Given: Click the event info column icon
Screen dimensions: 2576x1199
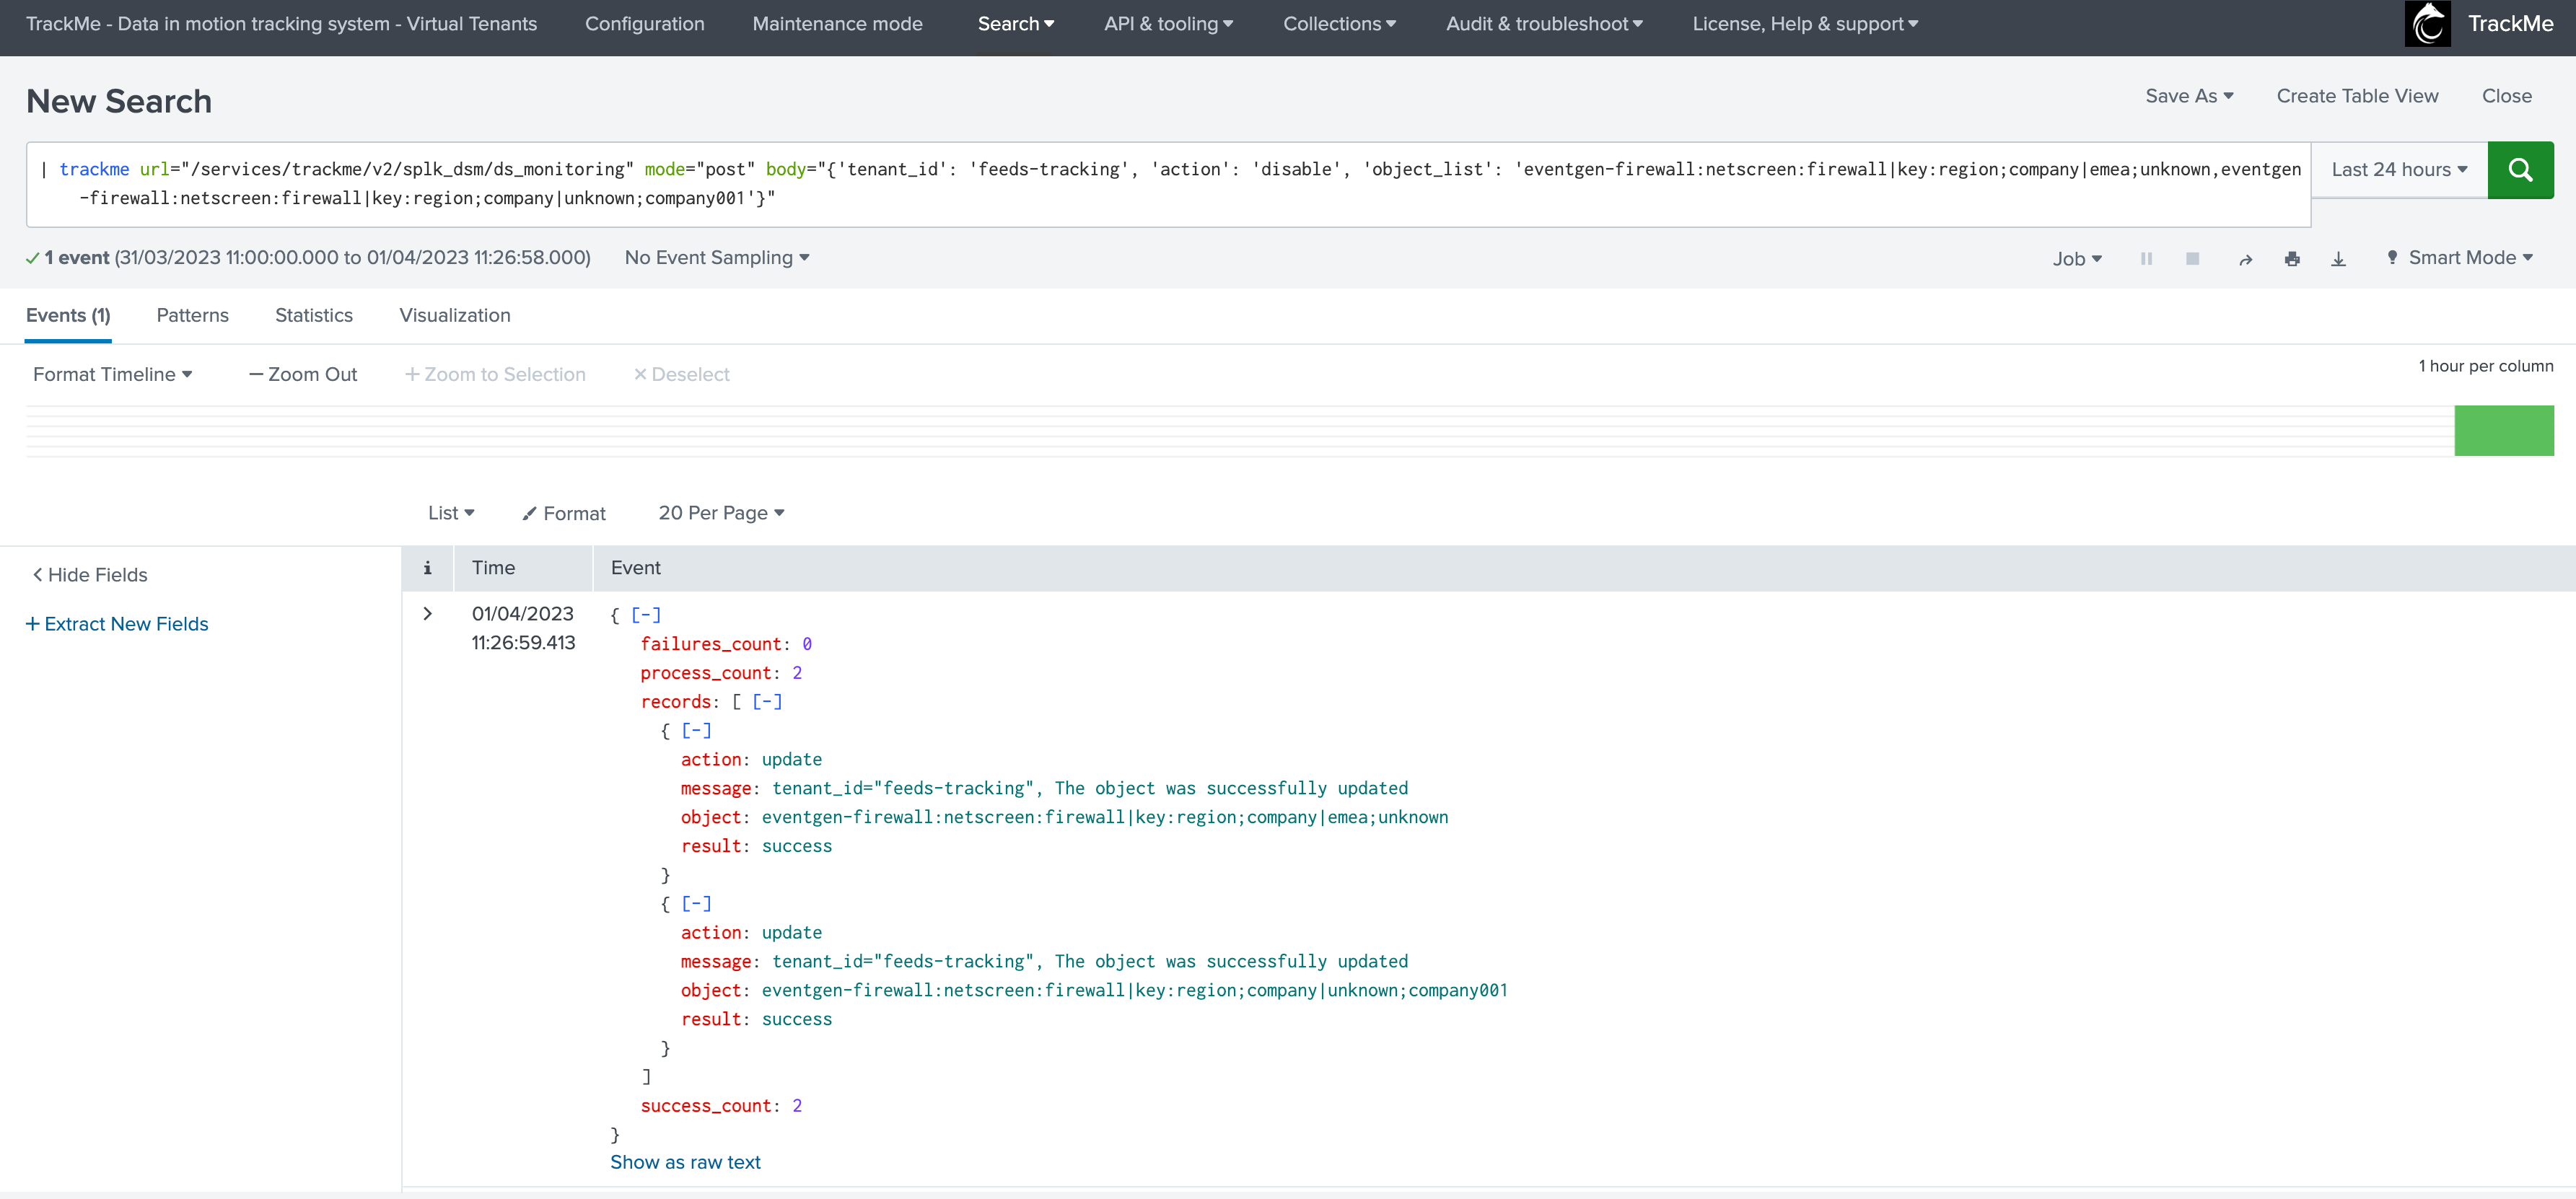Looking at the screenshot, I should tap(427, 568).
